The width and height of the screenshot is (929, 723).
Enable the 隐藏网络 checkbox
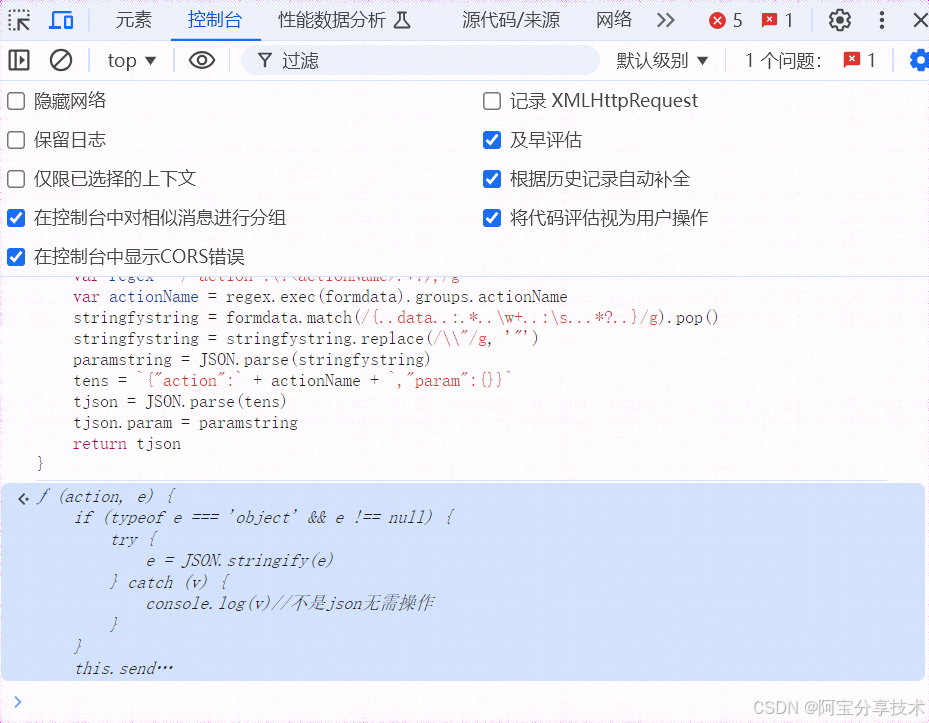(x=16, y=101)
